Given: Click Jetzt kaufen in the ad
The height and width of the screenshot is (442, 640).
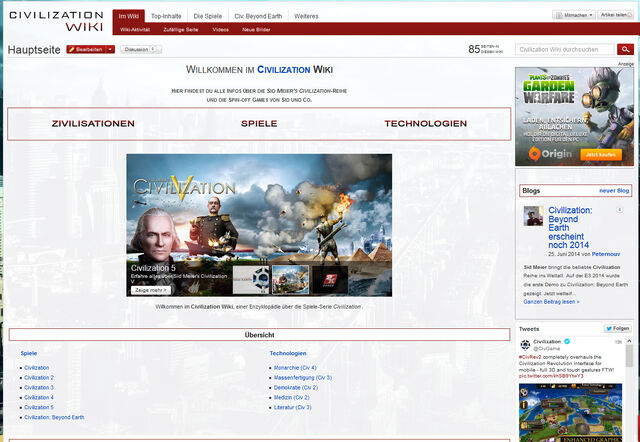Looking at the screenshot, I should 601,155.
